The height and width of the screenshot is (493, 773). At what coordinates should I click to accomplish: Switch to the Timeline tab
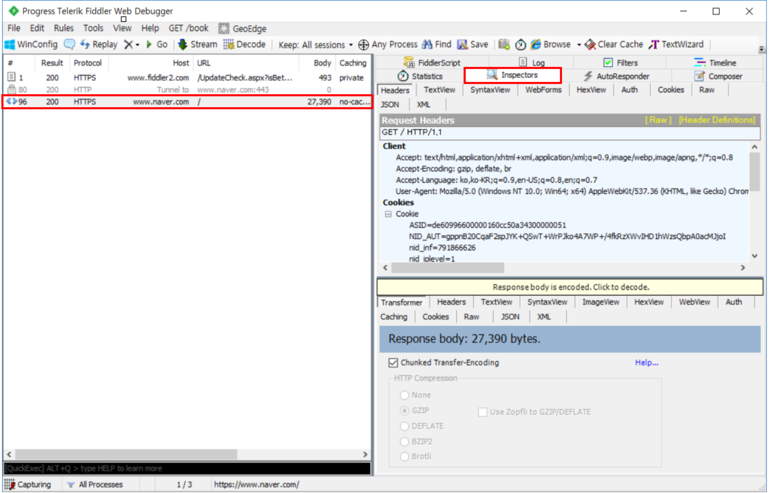715,63
